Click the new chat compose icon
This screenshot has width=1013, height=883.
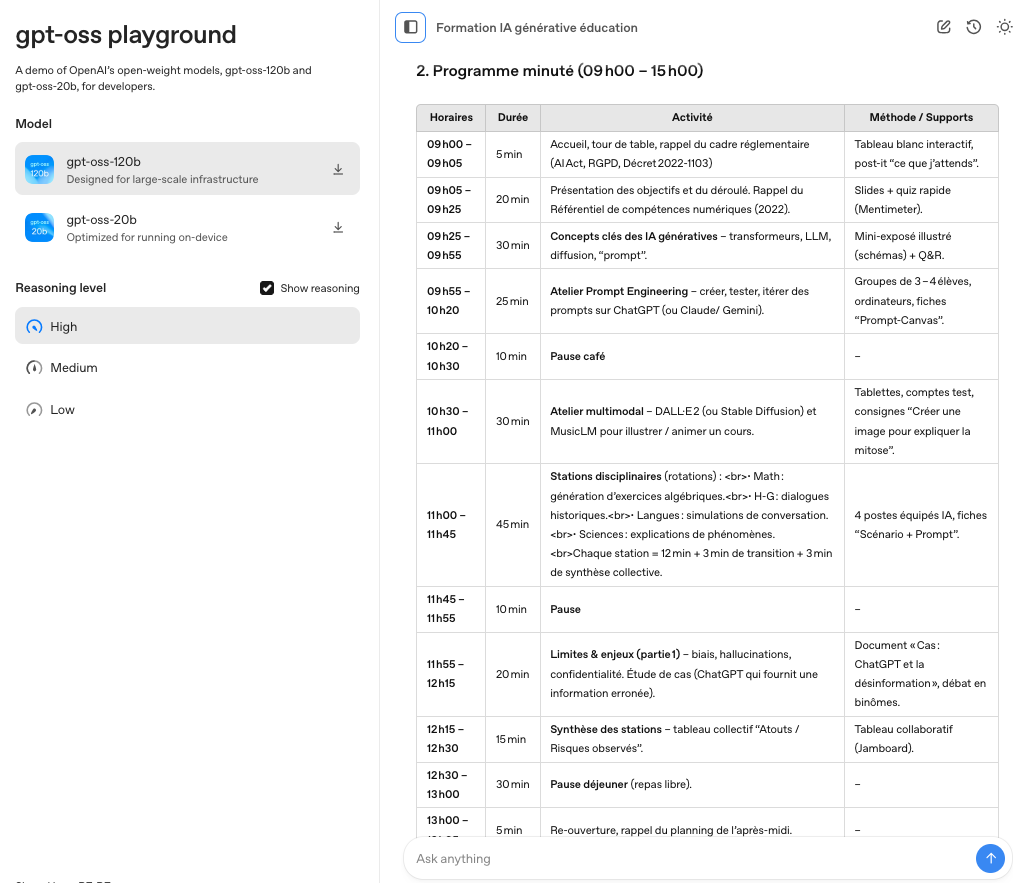pos(943,27)
